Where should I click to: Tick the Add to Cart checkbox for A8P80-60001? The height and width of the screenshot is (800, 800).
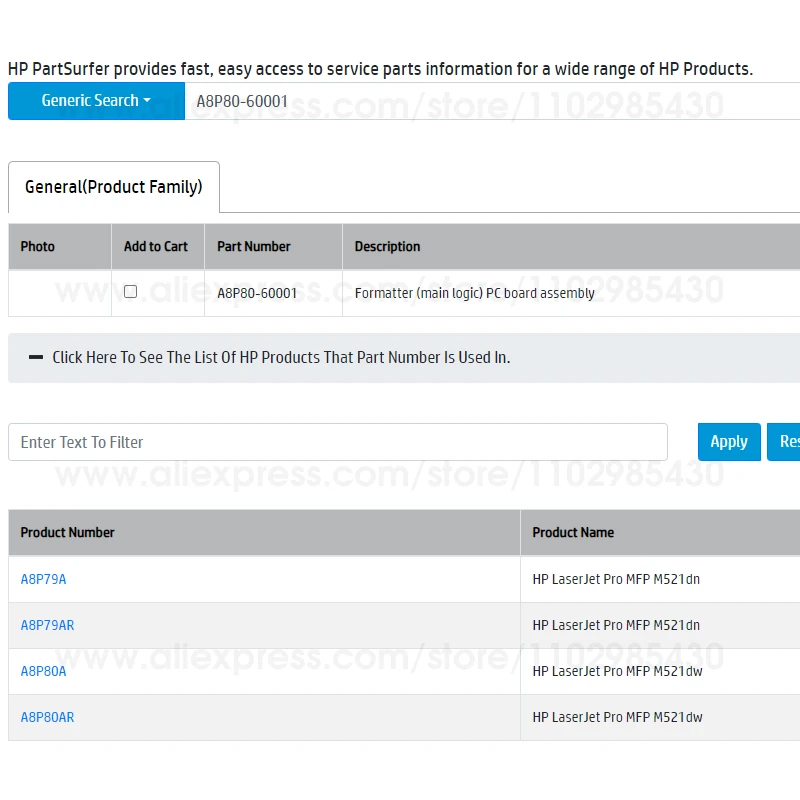coord(130,292)
